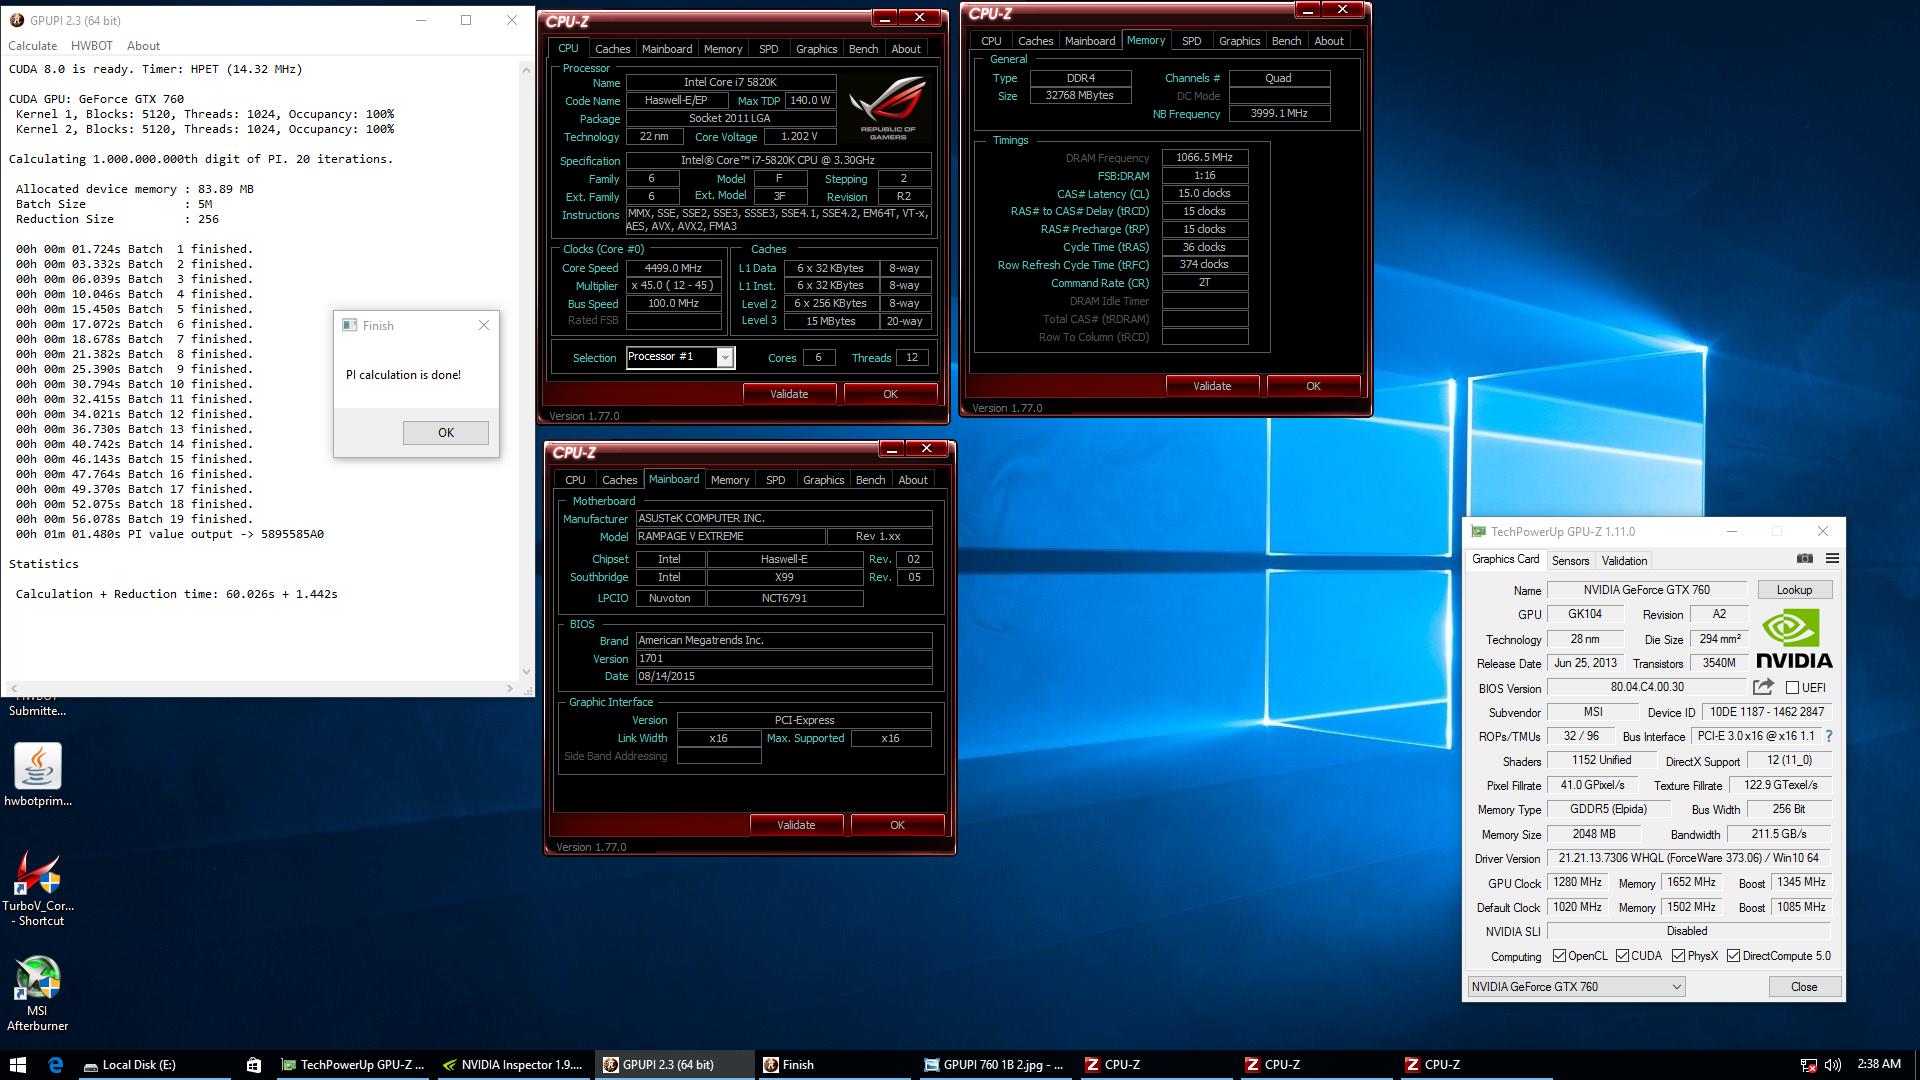Open the Store icon in the taskbar

[254, 1065]
